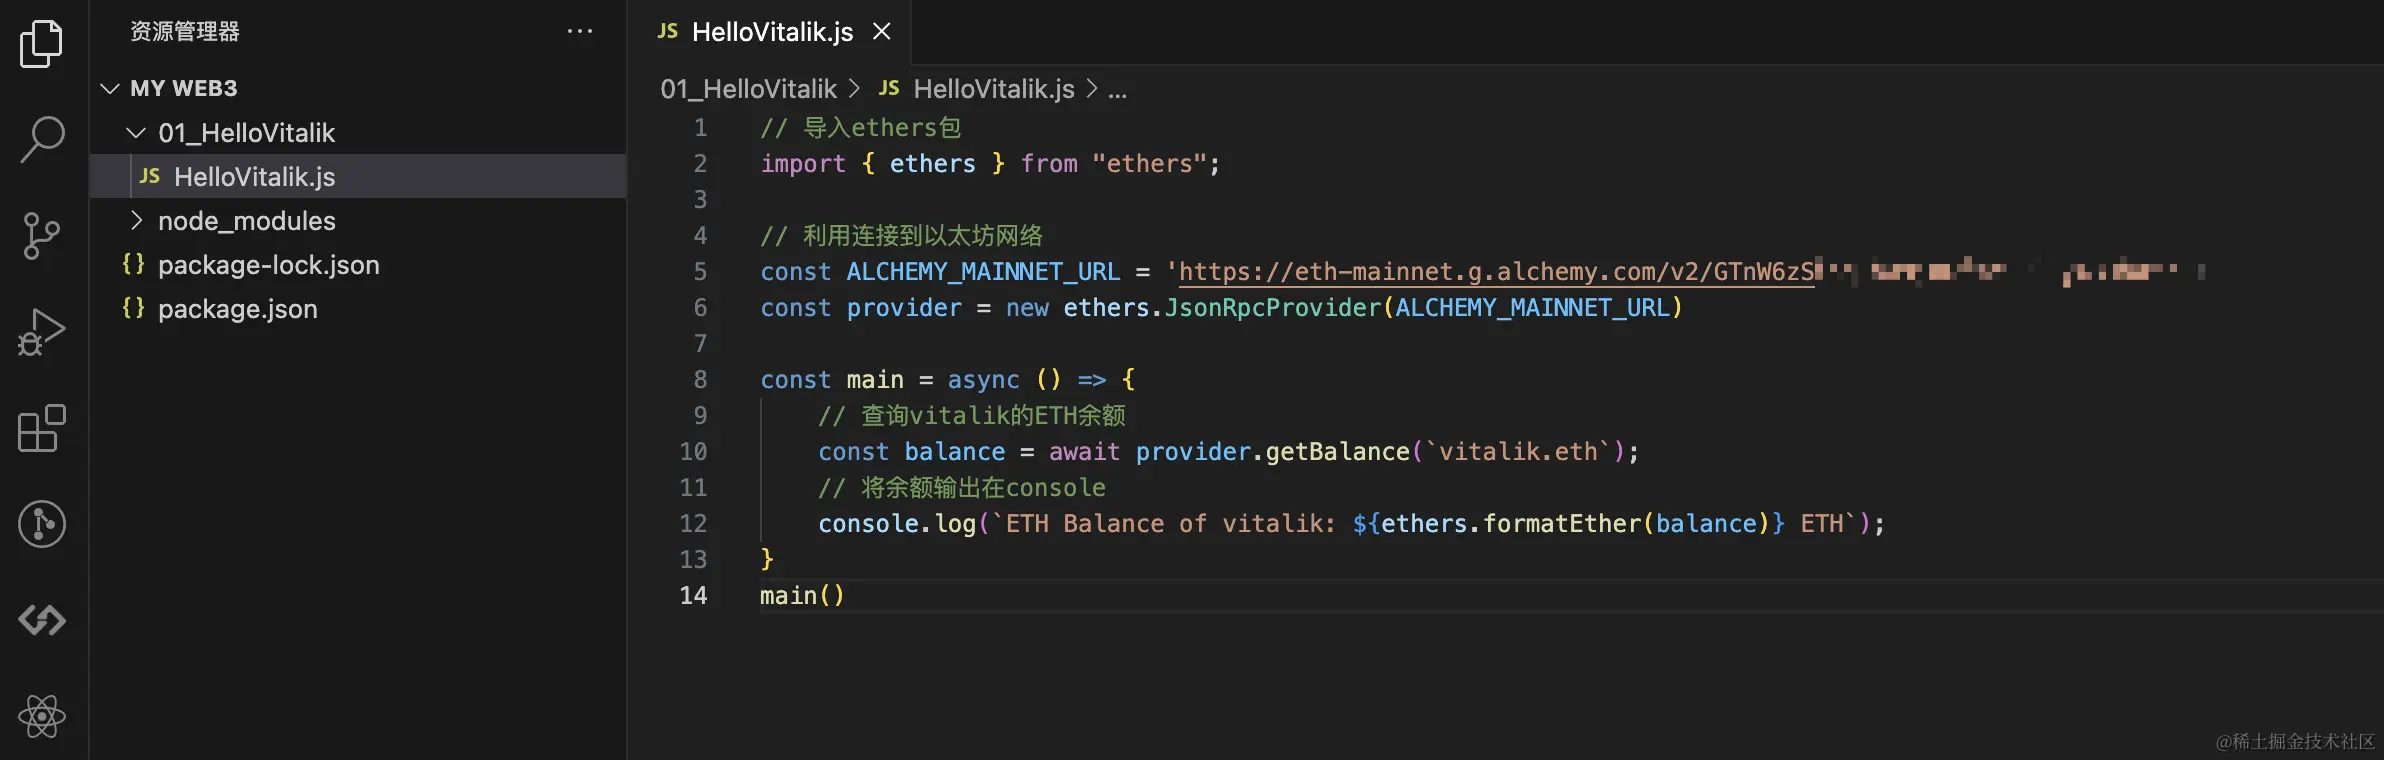2384x760 pixels.
Task: Click 'vitalik.eth' string on line 10
Action: 1518,452
